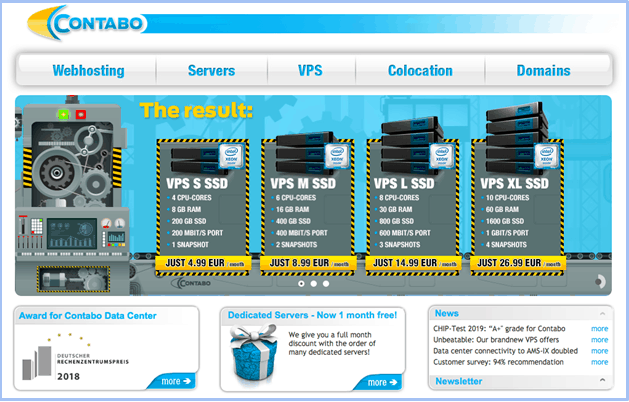Image resolution: width=629 pixels, height=402 pixels.
Task: Click the '4 SNAPSHOTS' line on VPS XL
Action: tap(506, 244)
